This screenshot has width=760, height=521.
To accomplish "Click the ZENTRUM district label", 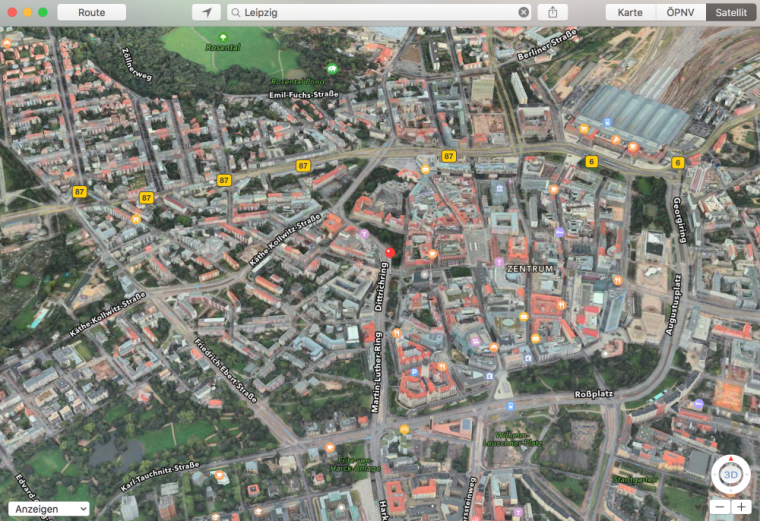I will [530, 269].
